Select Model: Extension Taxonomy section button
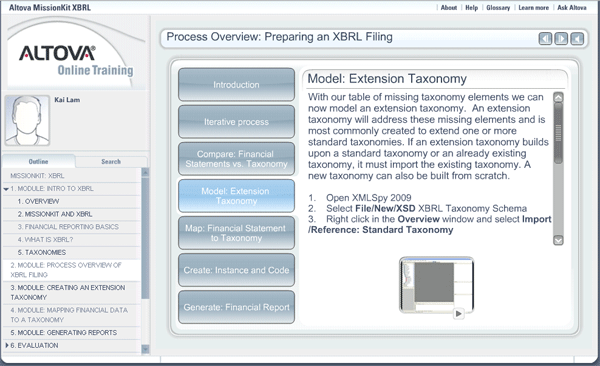The width and height of the screenshot is (600, 366). 236,196
